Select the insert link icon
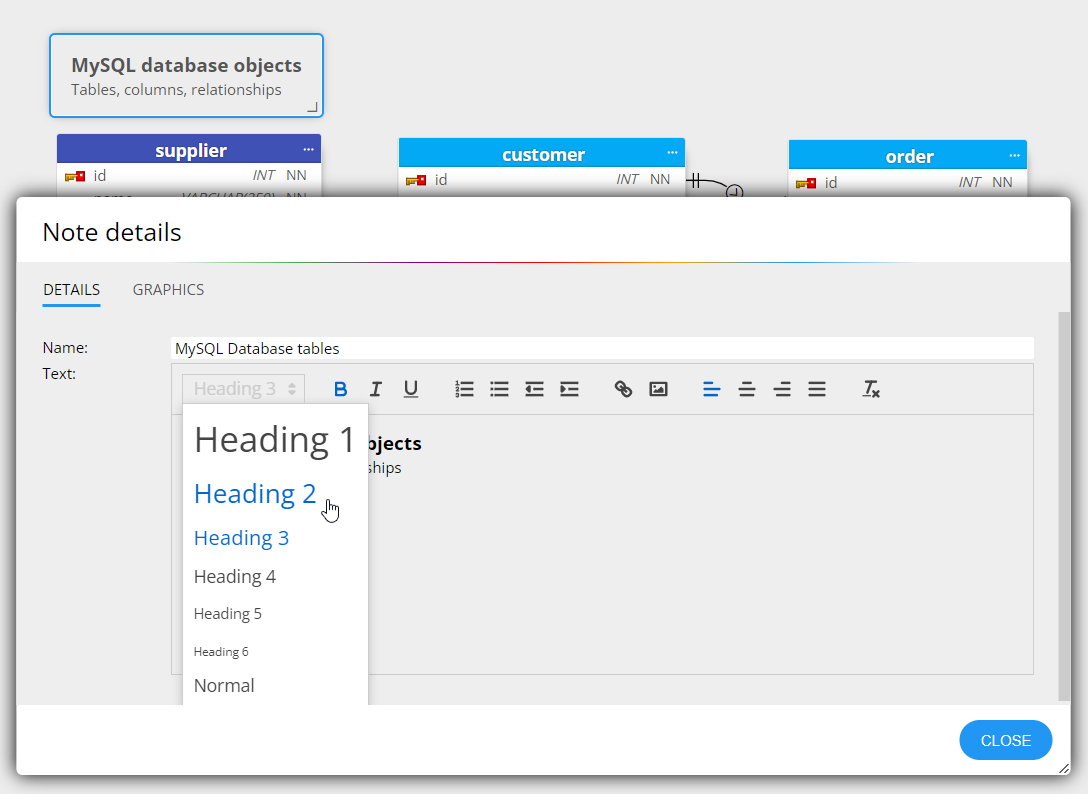 click(x=622, y=389)
